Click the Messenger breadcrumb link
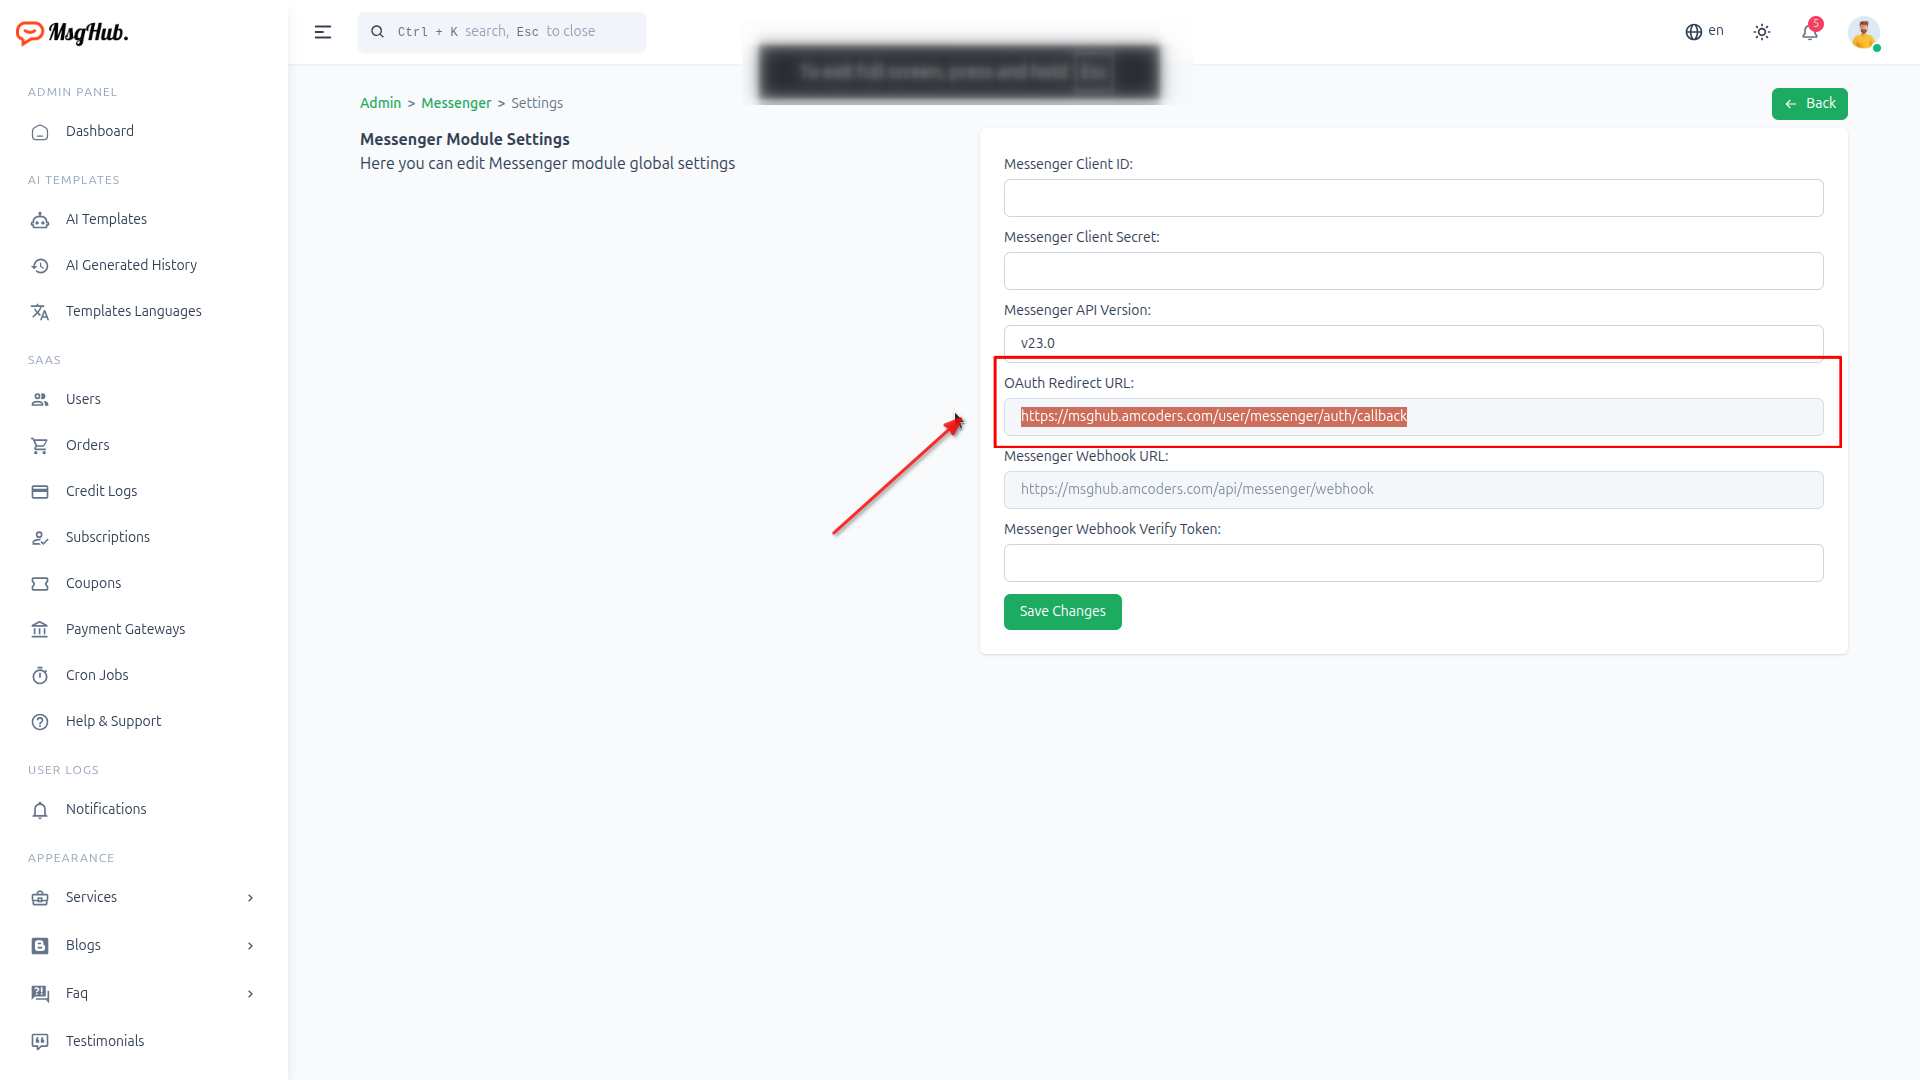This screenshot has width=1920, height=1080. click(456, 103)
